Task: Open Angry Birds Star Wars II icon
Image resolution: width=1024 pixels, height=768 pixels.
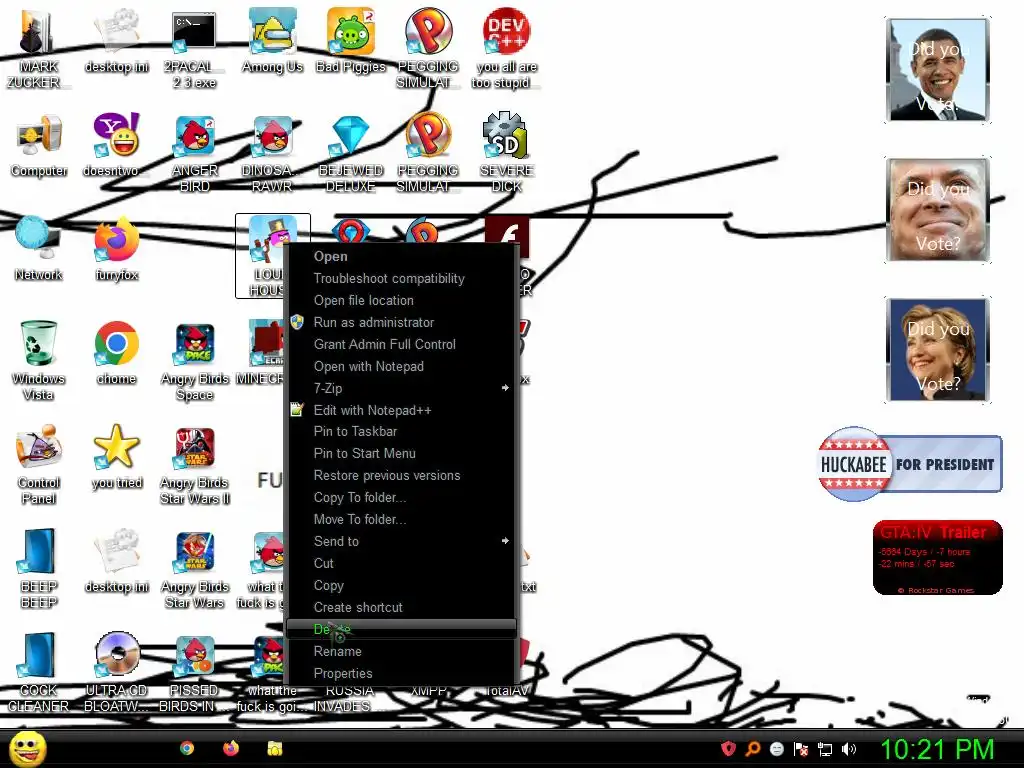Action: click(195, 465)
